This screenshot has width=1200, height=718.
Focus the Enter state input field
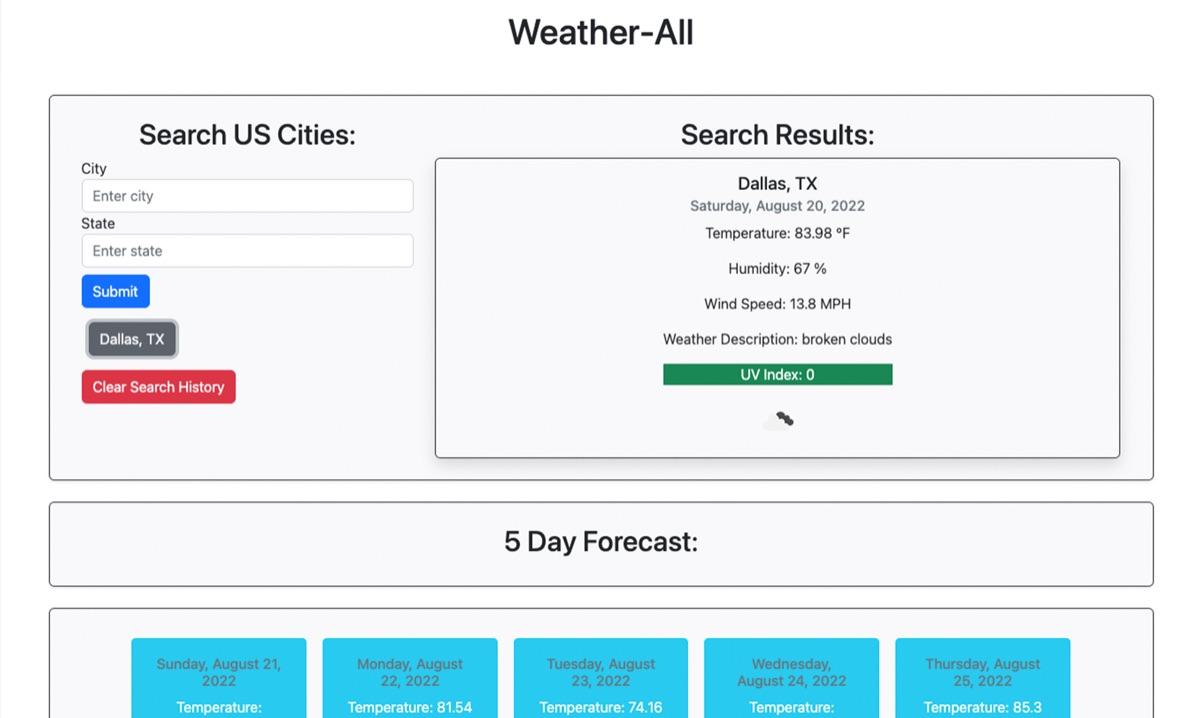247,251
